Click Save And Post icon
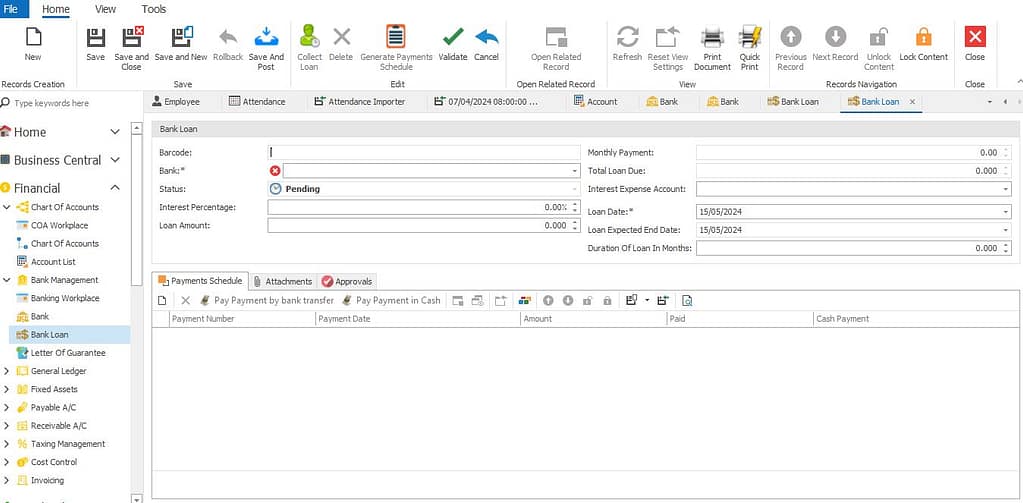The image size is (1023, 503). pyautogui.click(x=266, y=37)
